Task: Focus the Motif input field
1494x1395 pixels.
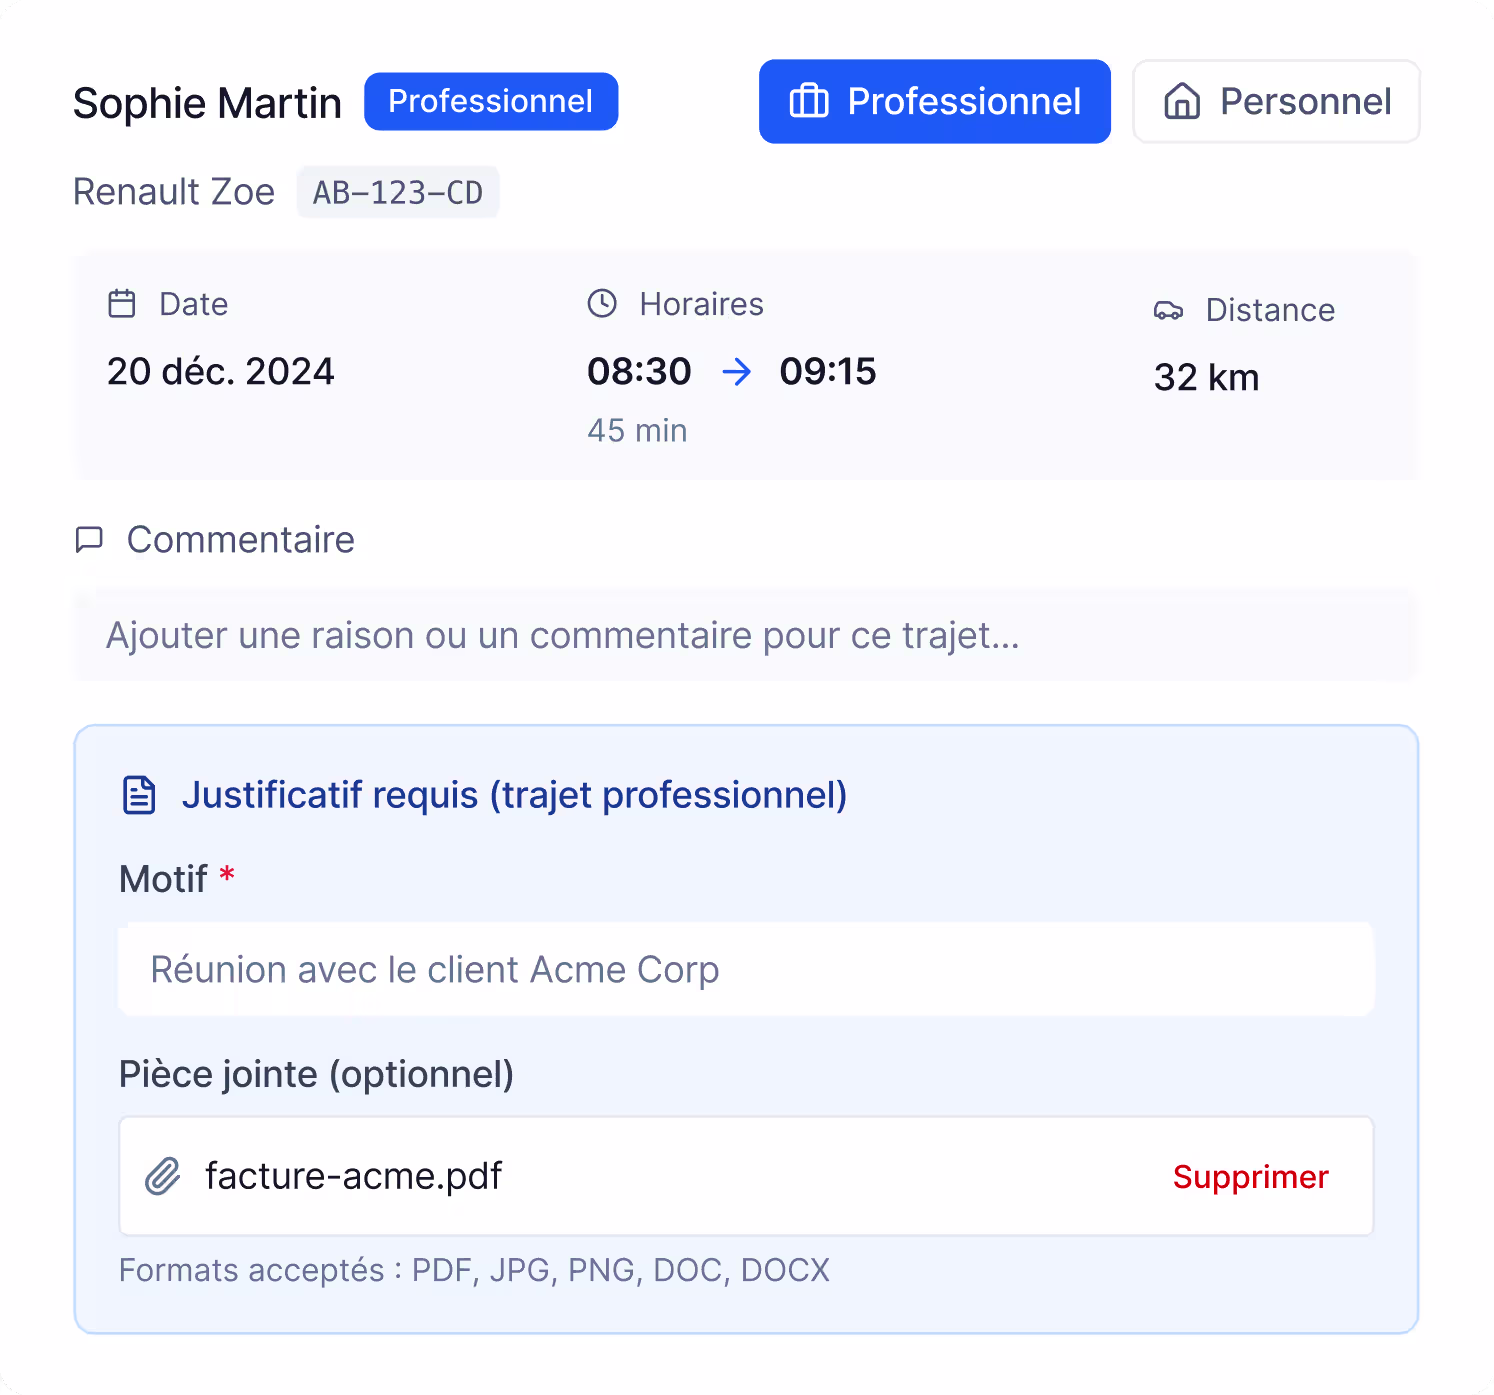Action: click(746, 969)
